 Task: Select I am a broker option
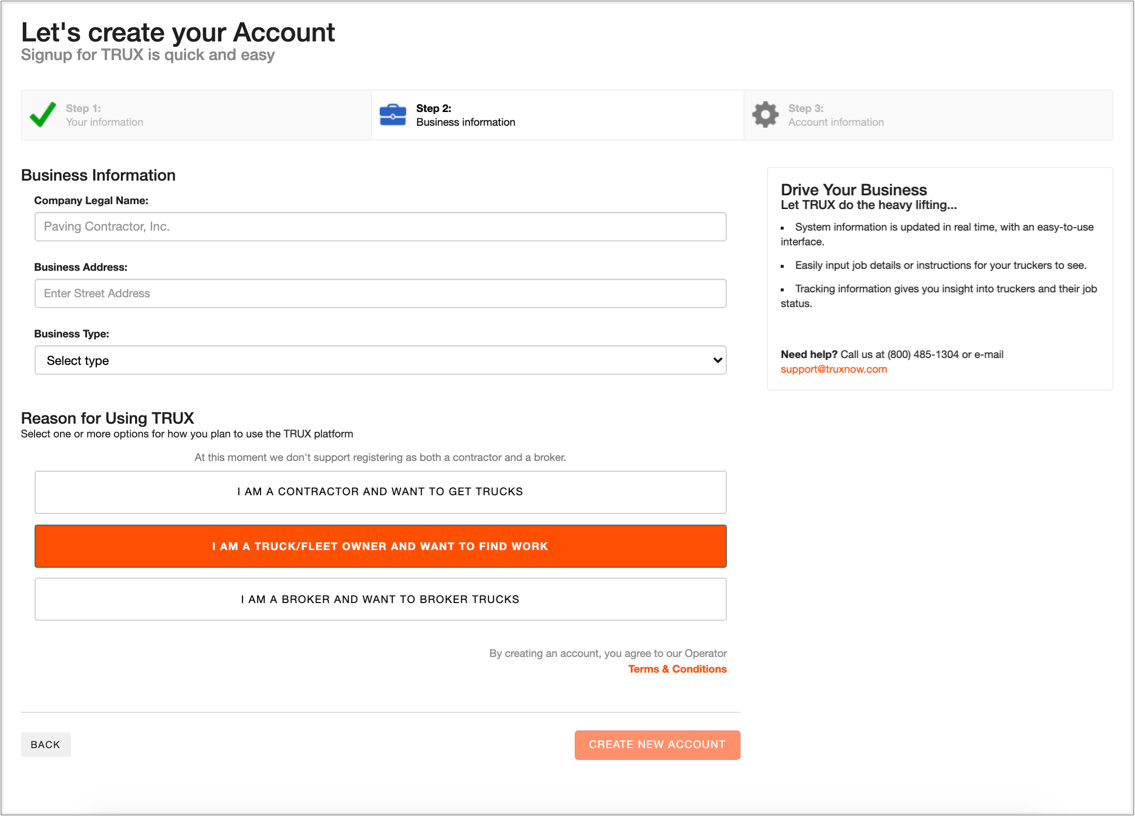pos(380,599)
